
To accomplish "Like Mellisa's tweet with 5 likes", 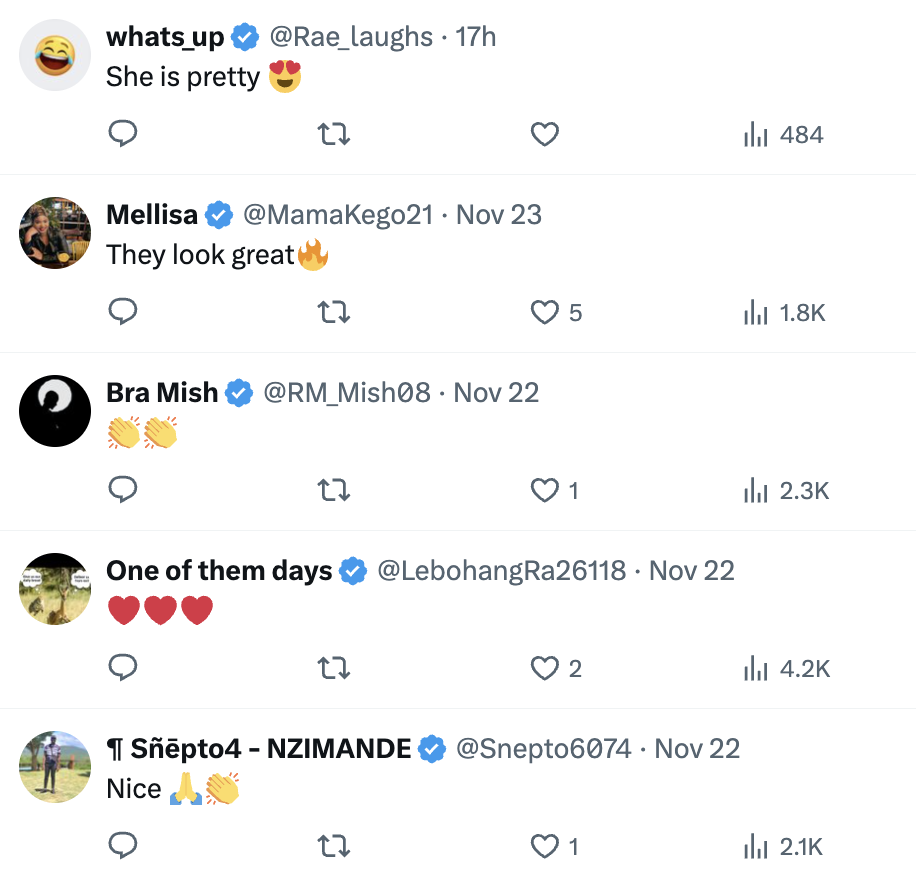I will click(x=544, y=312).
